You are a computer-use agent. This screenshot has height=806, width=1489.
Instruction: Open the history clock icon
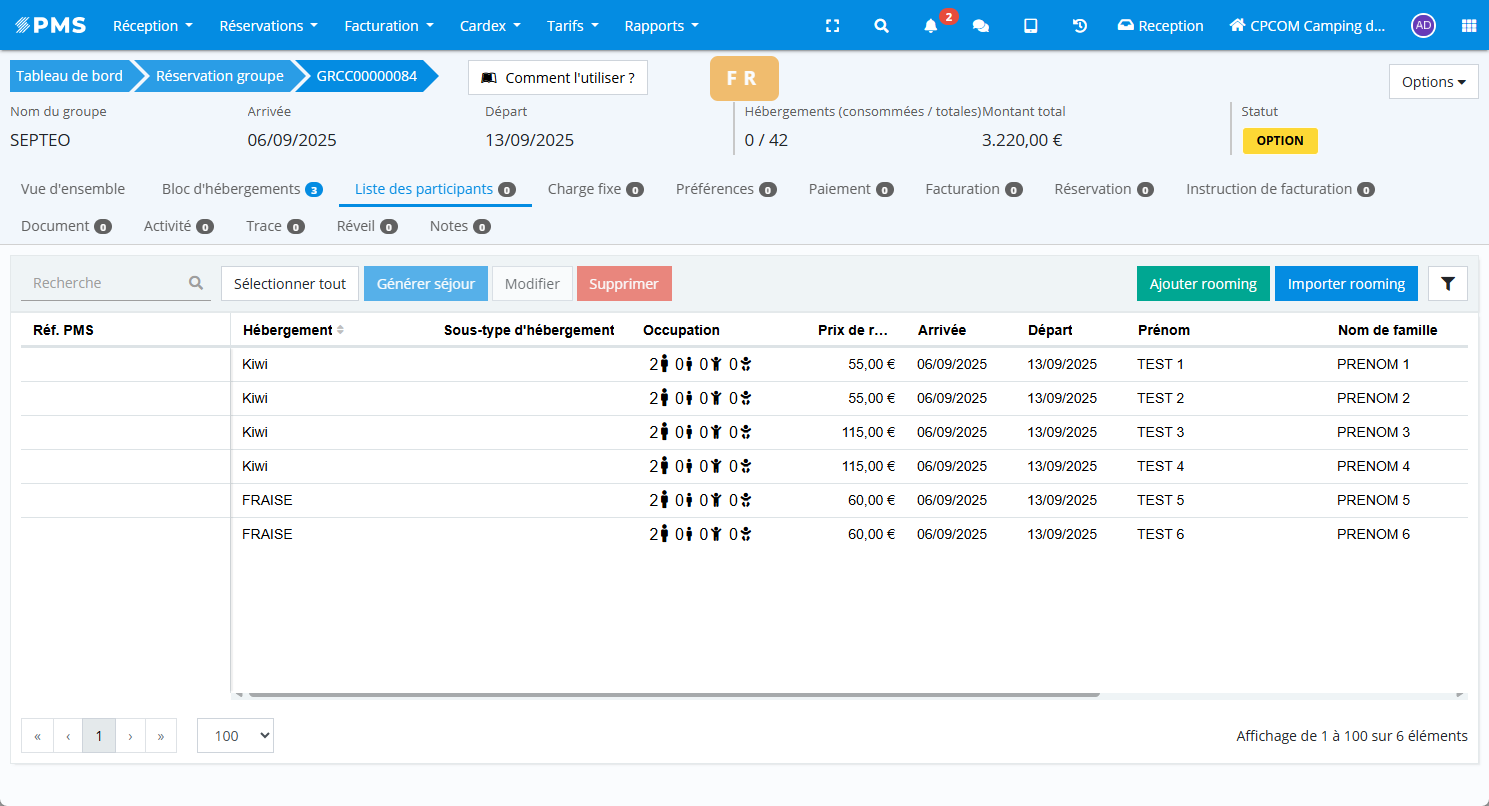point(1080,26)
